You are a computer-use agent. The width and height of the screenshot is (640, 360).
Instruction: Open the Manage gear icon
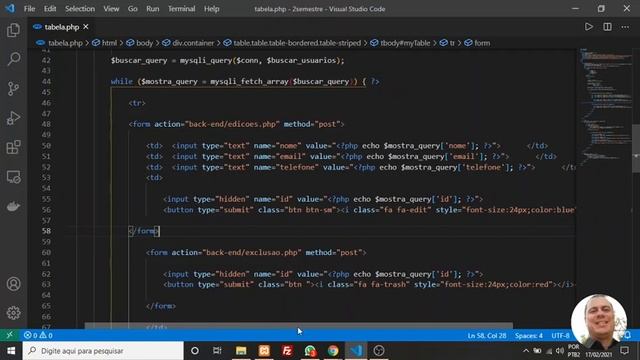click(x=13, y=313)
